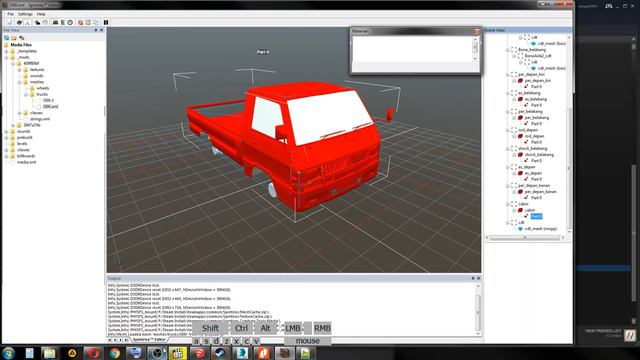This screenshot has width=640, height=360.
Task: Open the Help menu
Action: (41, 14)
